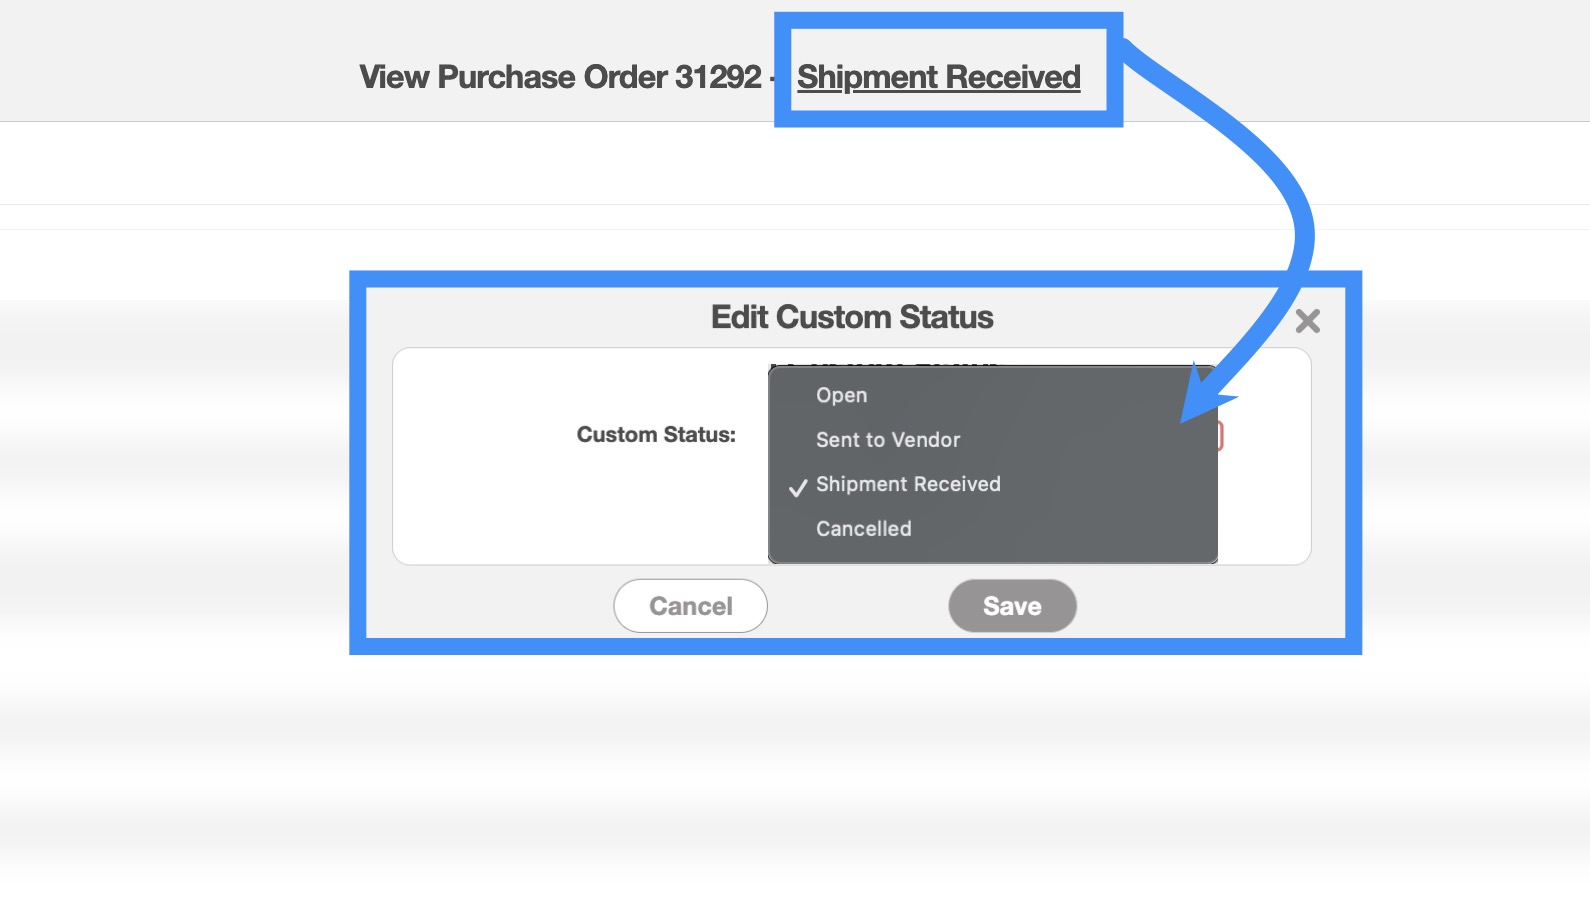Click the Edit Custom Status dialog title
This screenshot has width=1590, height=910.
(x=852, y=317)
